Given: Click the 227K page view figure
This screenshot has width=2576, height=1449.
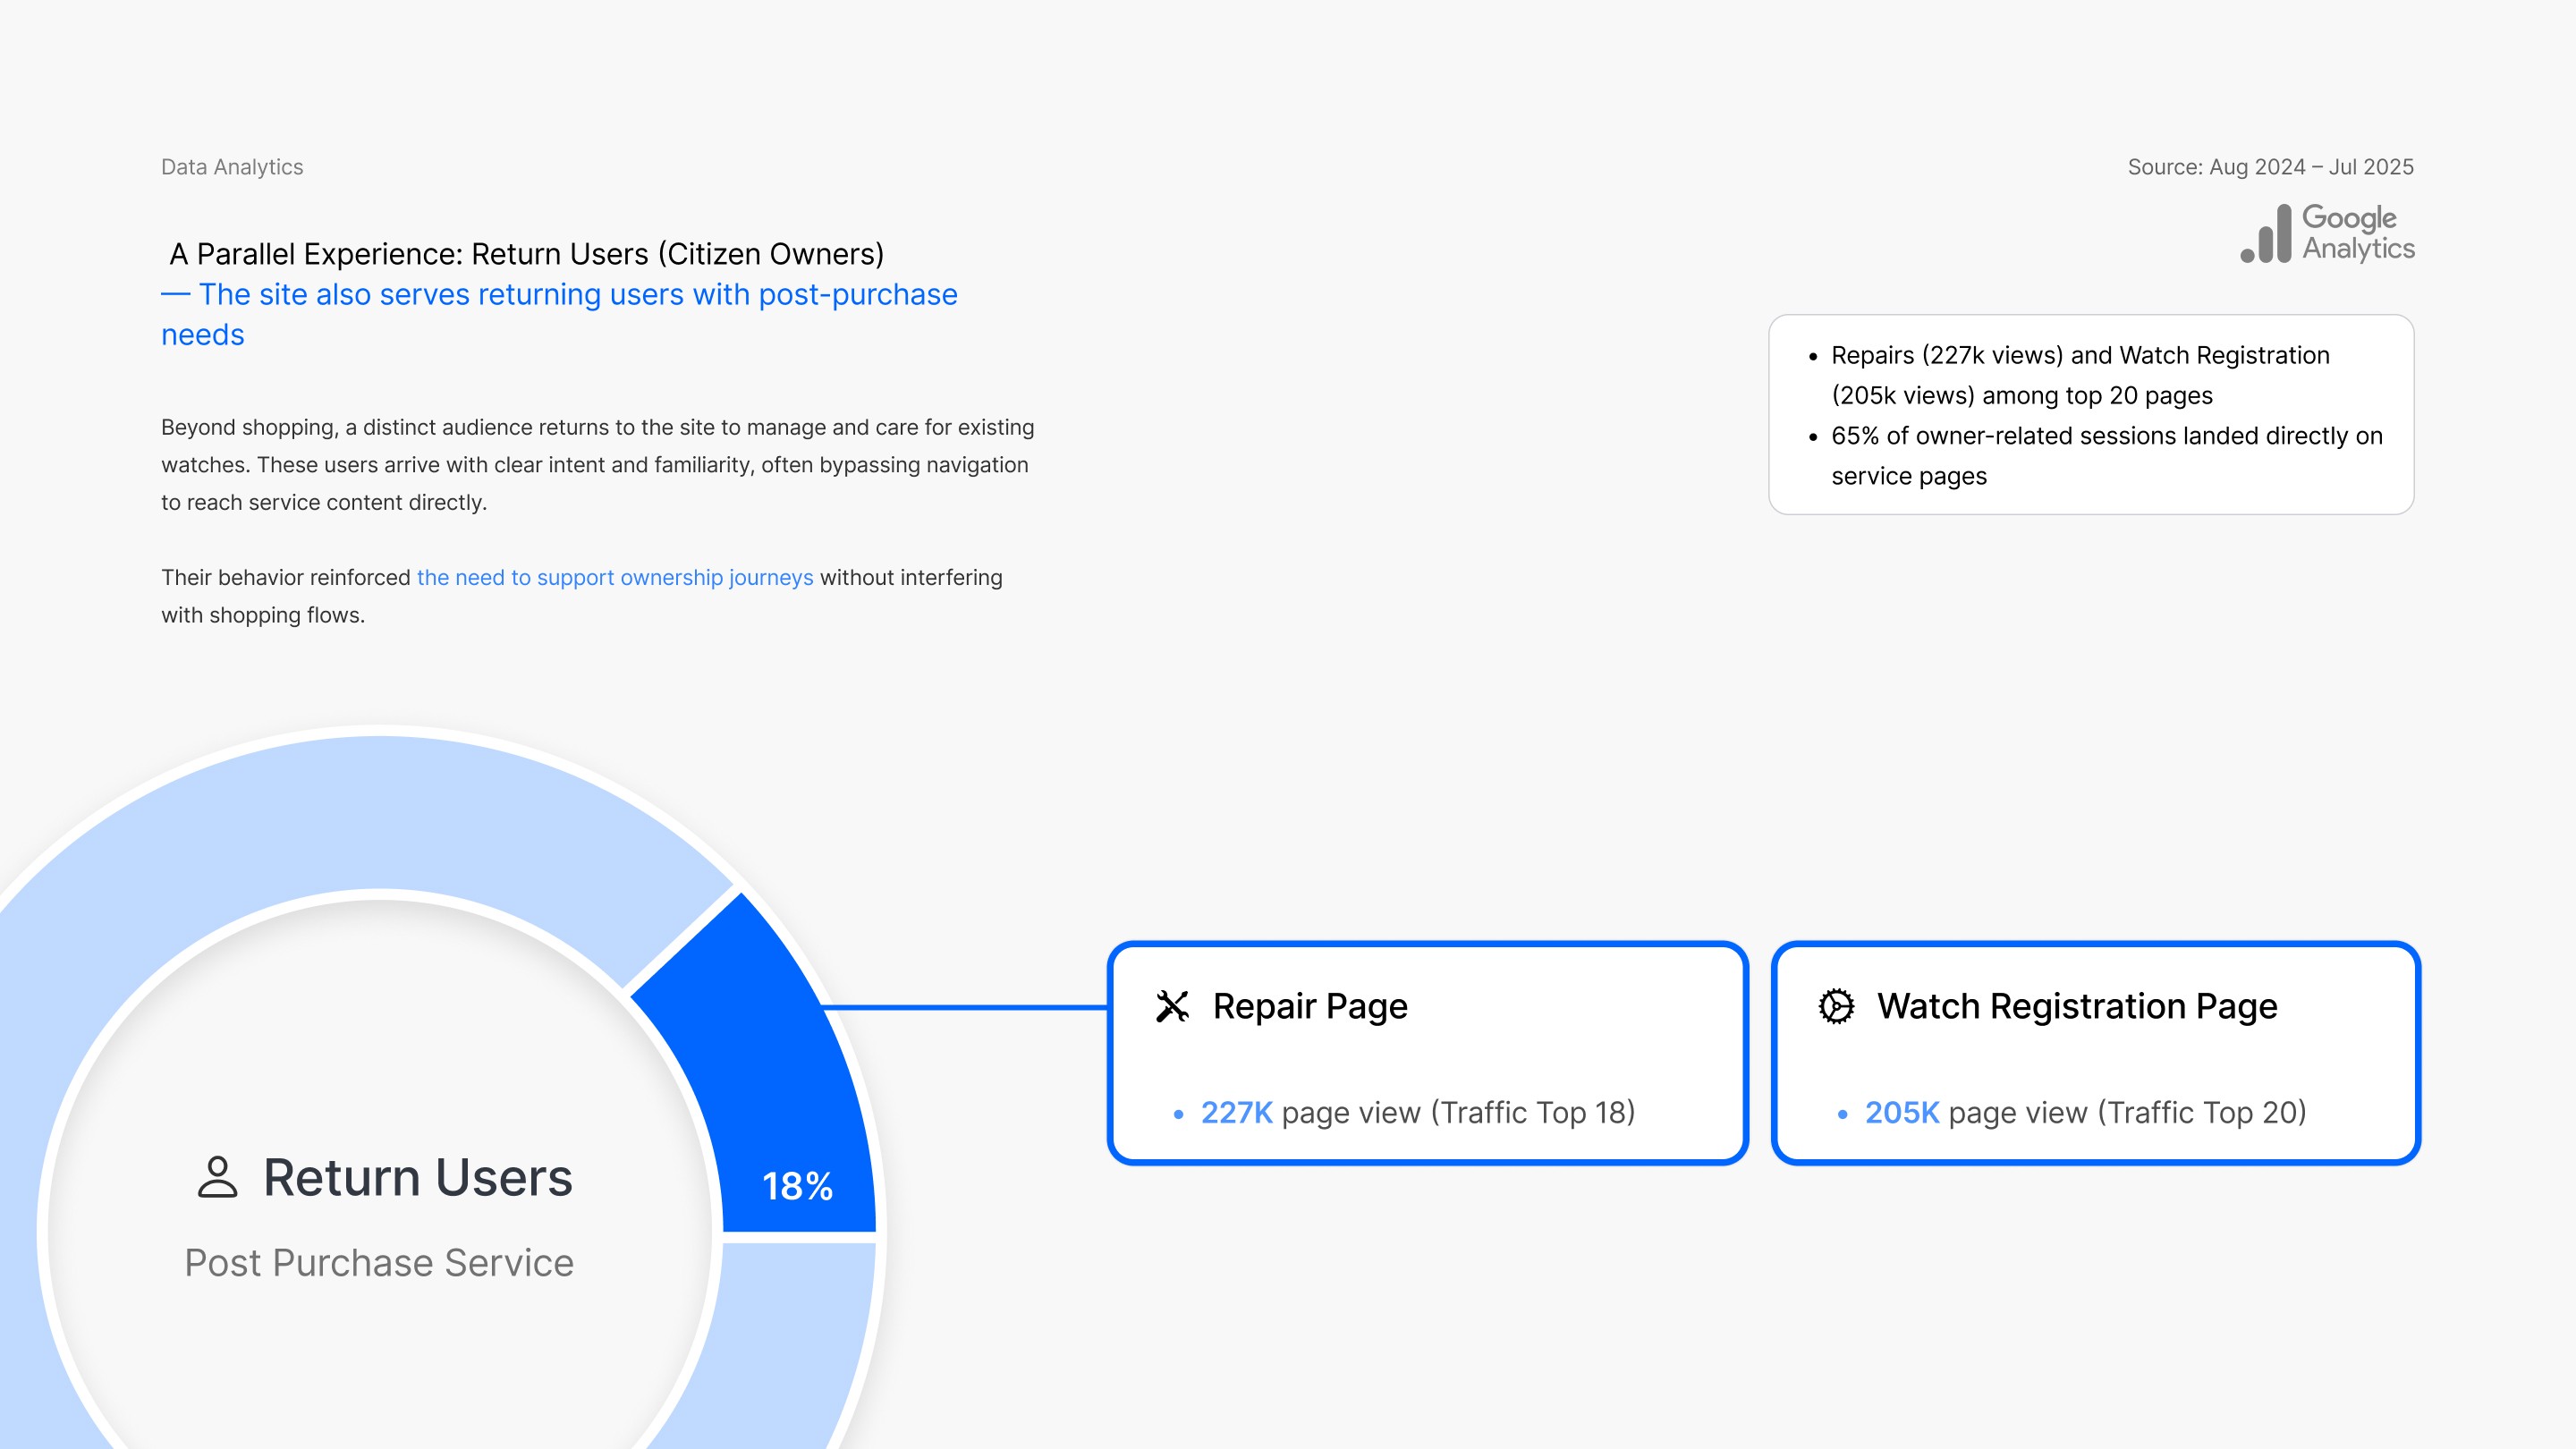Looking at the screenshot, I should tap(1236, 1112).
